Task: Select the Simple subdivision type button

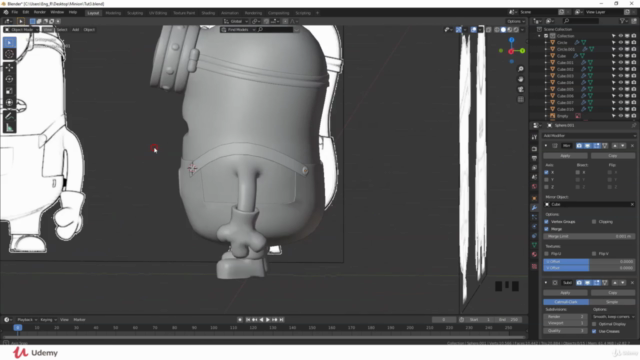Action: 612,302
